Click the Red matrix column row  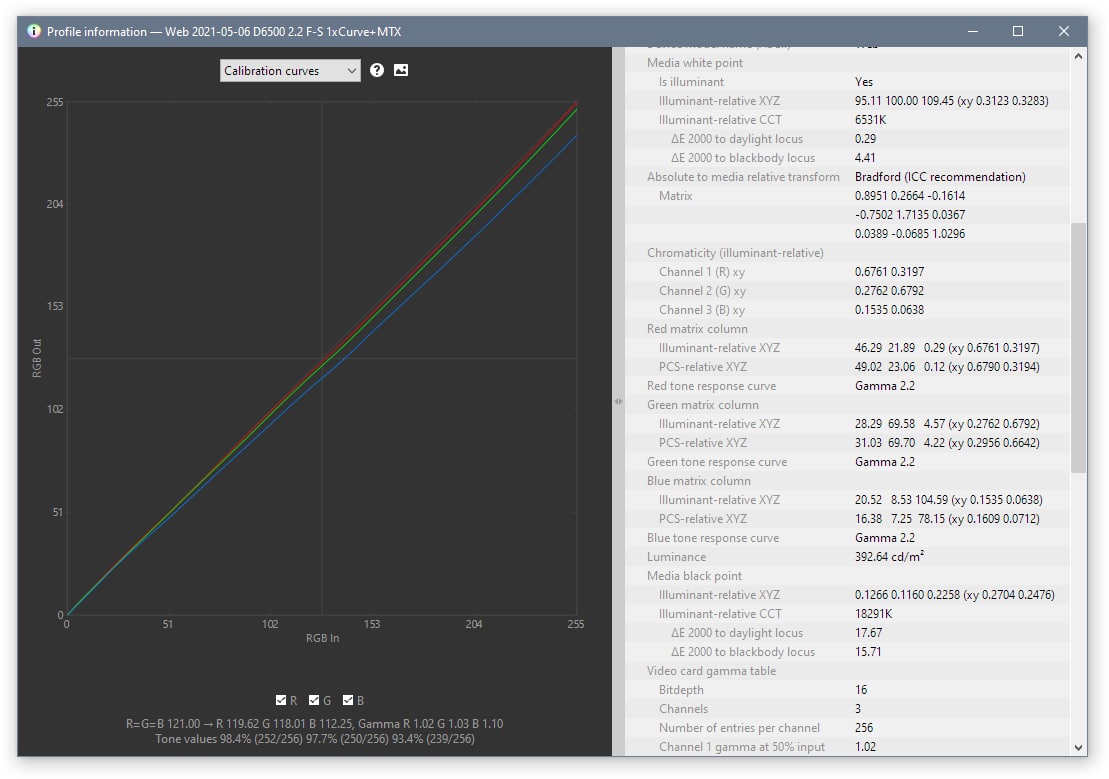(697, 329)
